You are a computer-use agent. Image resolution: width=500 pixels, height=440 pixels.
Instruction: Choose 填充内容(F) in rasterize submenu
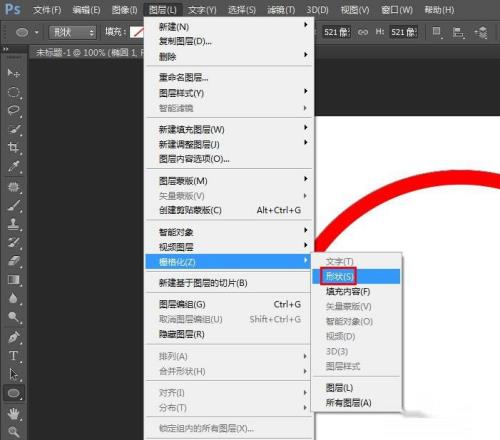(x=356, y=291)
